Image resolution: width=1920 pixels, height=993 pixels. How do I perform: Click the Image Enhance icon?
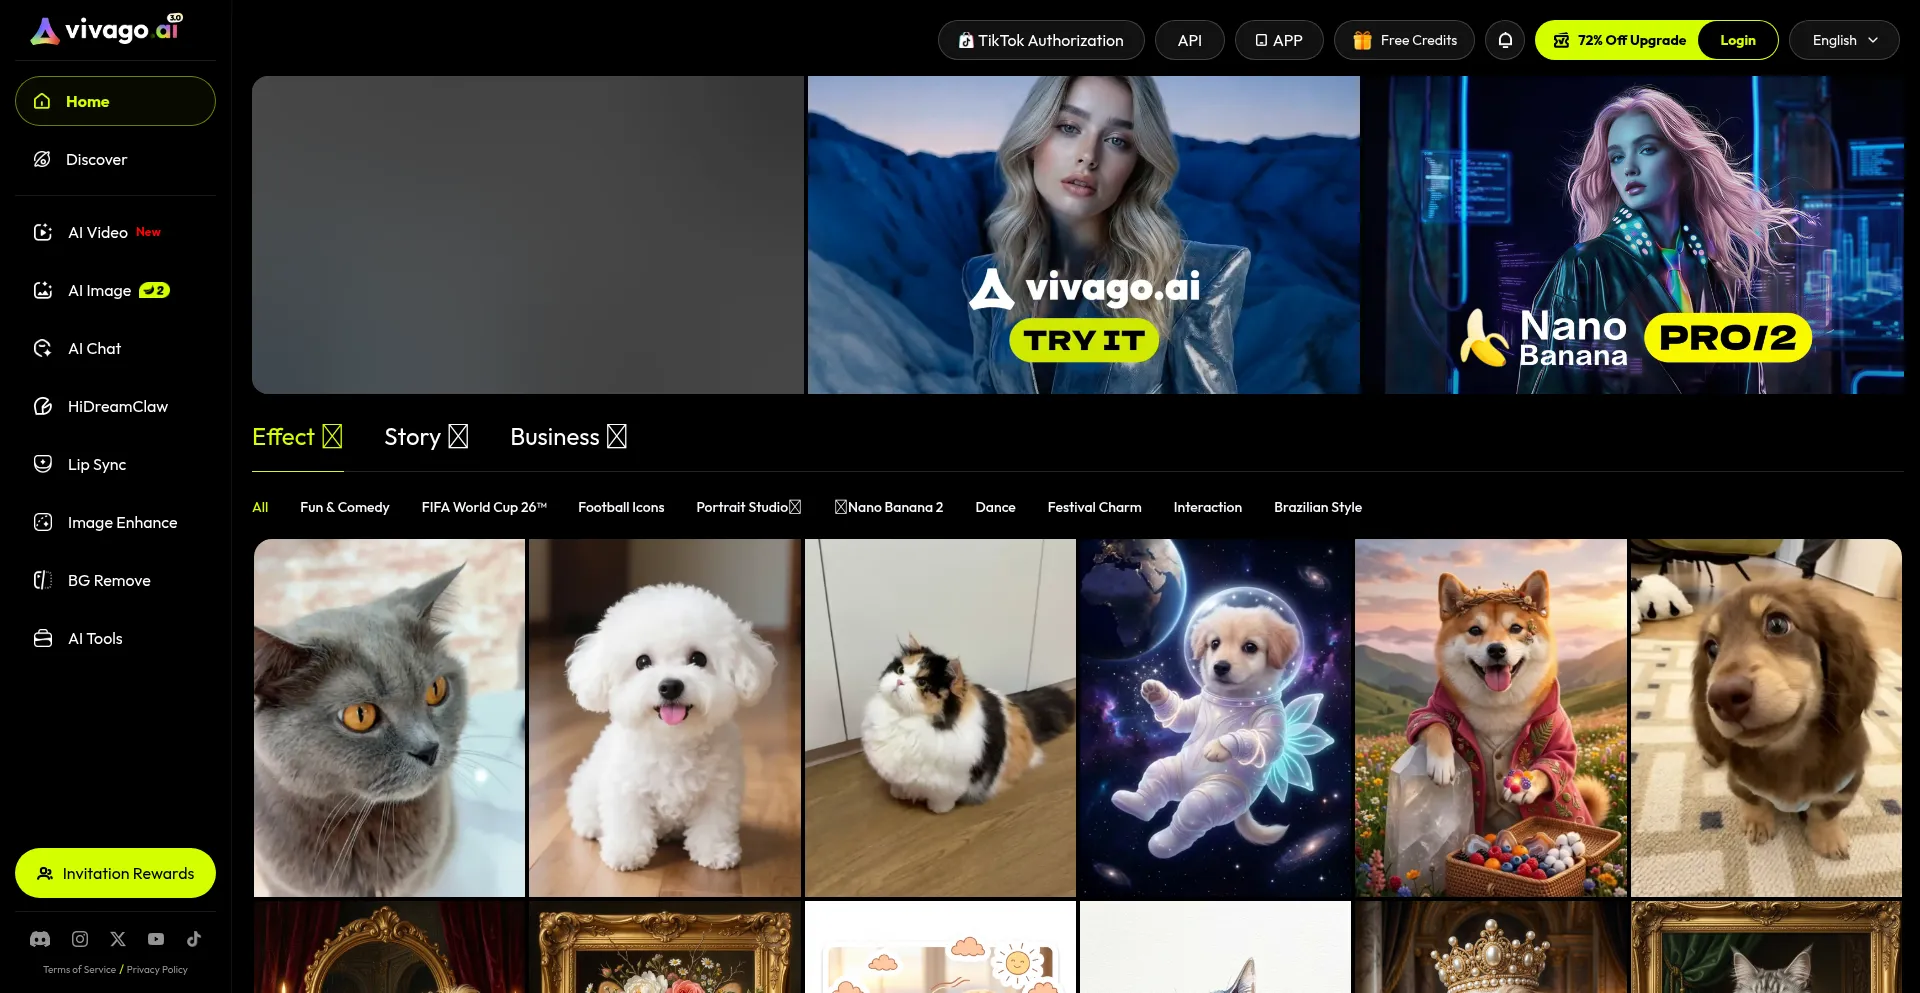click(x=43, y=522)
